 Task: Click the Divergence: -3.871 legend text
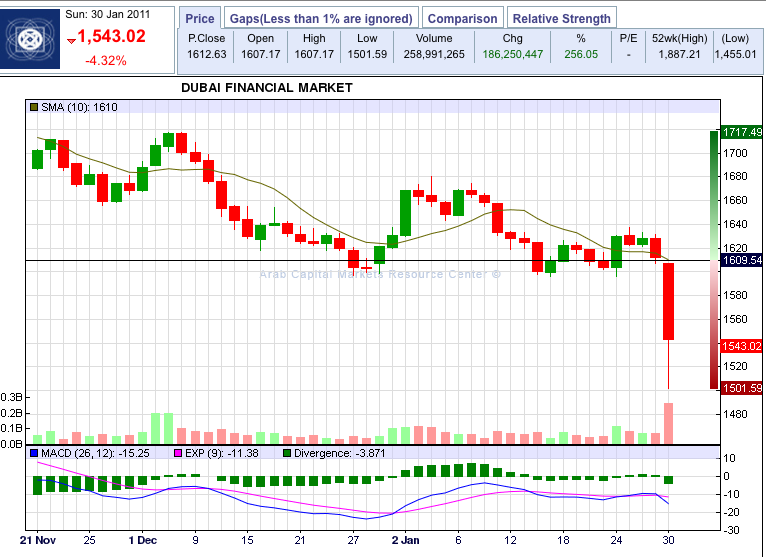click(x=340, y=453)
